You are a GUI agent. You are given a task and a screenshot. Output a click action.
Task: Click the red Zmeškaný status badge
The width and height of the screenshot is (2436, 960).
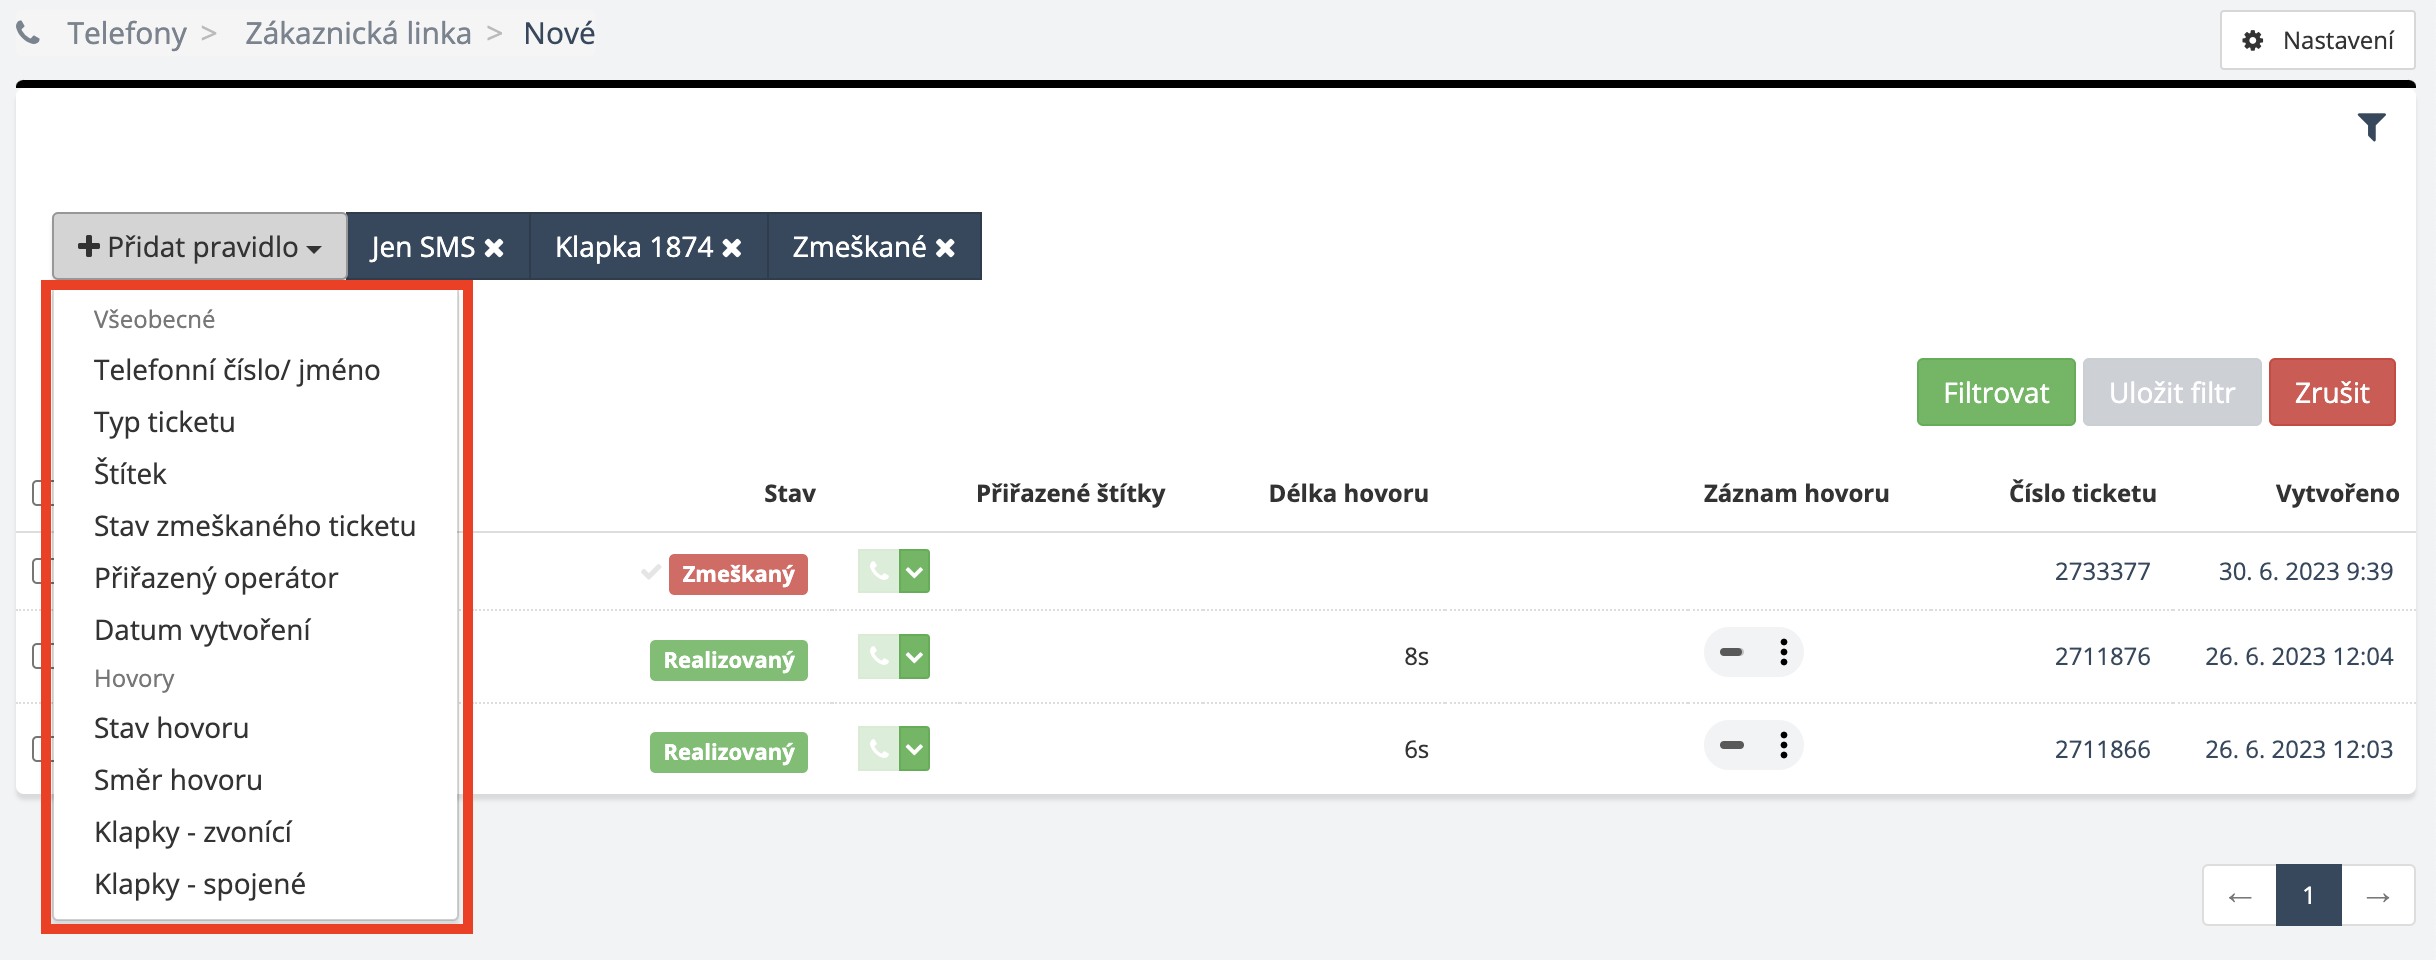[x=738, y=574]
